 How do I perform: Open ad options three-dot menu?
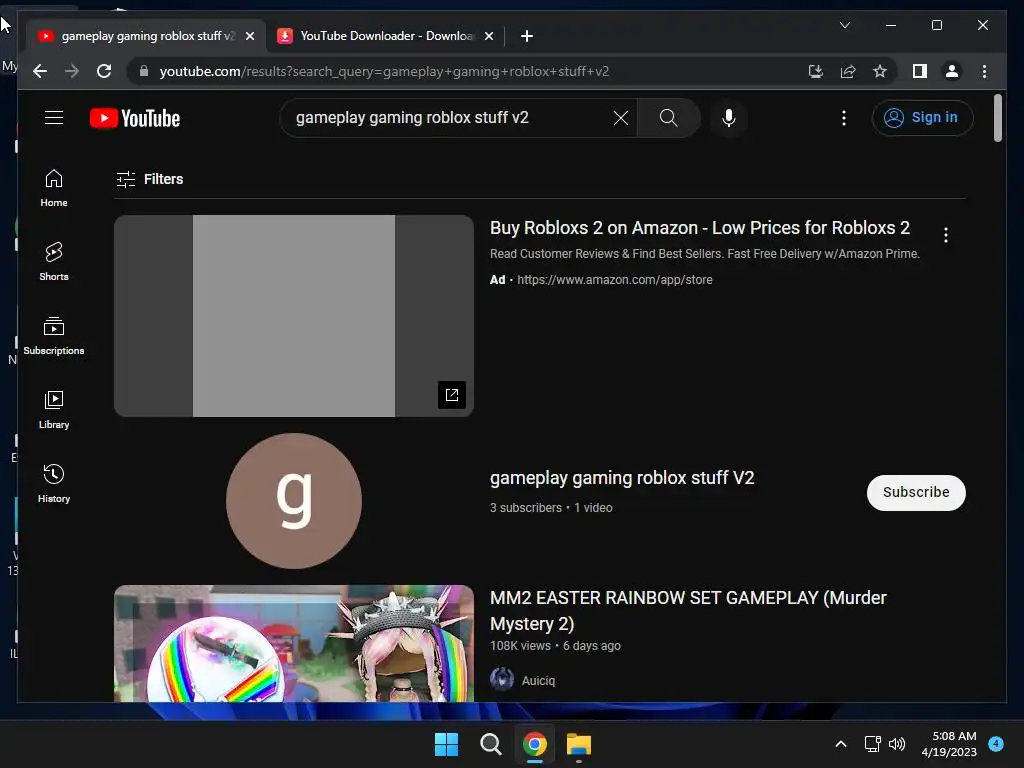(946, 235)
